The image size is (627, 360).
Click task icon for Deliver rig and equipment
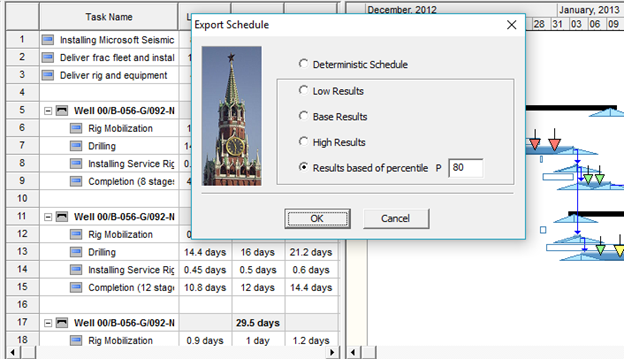48,75
